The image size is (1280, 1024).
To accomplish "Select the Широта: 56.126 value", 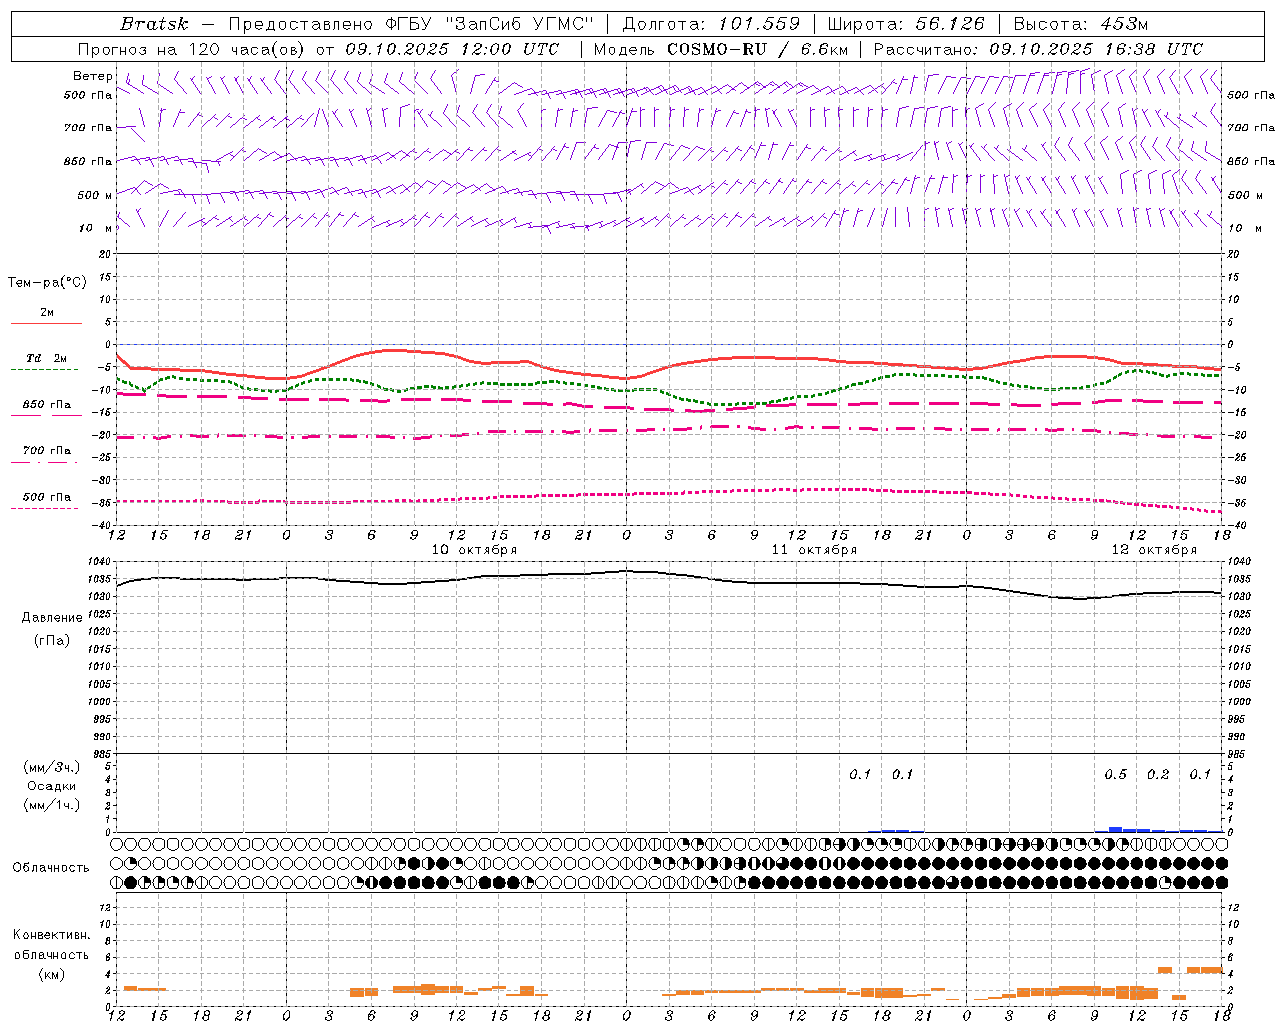I will [906, 24].
